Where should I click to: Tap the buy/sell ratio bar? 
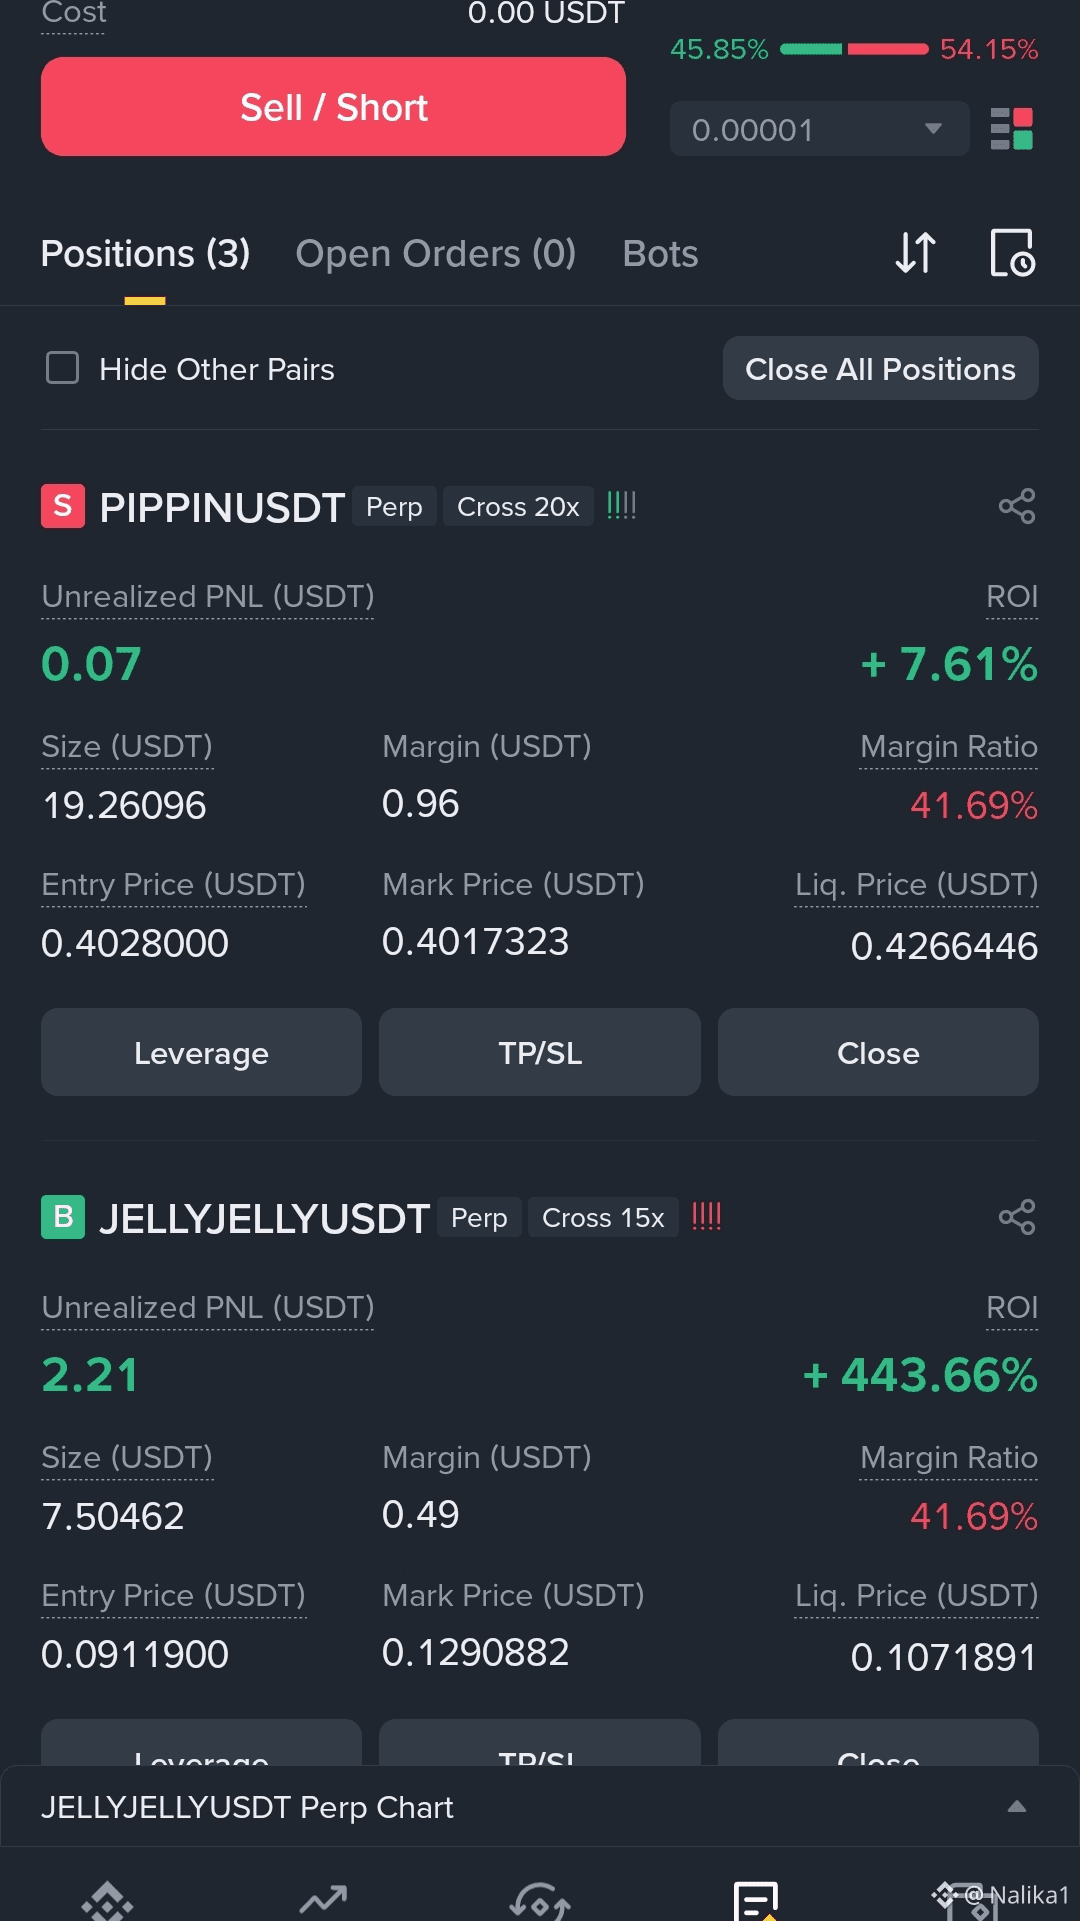(x=854, y=49)
